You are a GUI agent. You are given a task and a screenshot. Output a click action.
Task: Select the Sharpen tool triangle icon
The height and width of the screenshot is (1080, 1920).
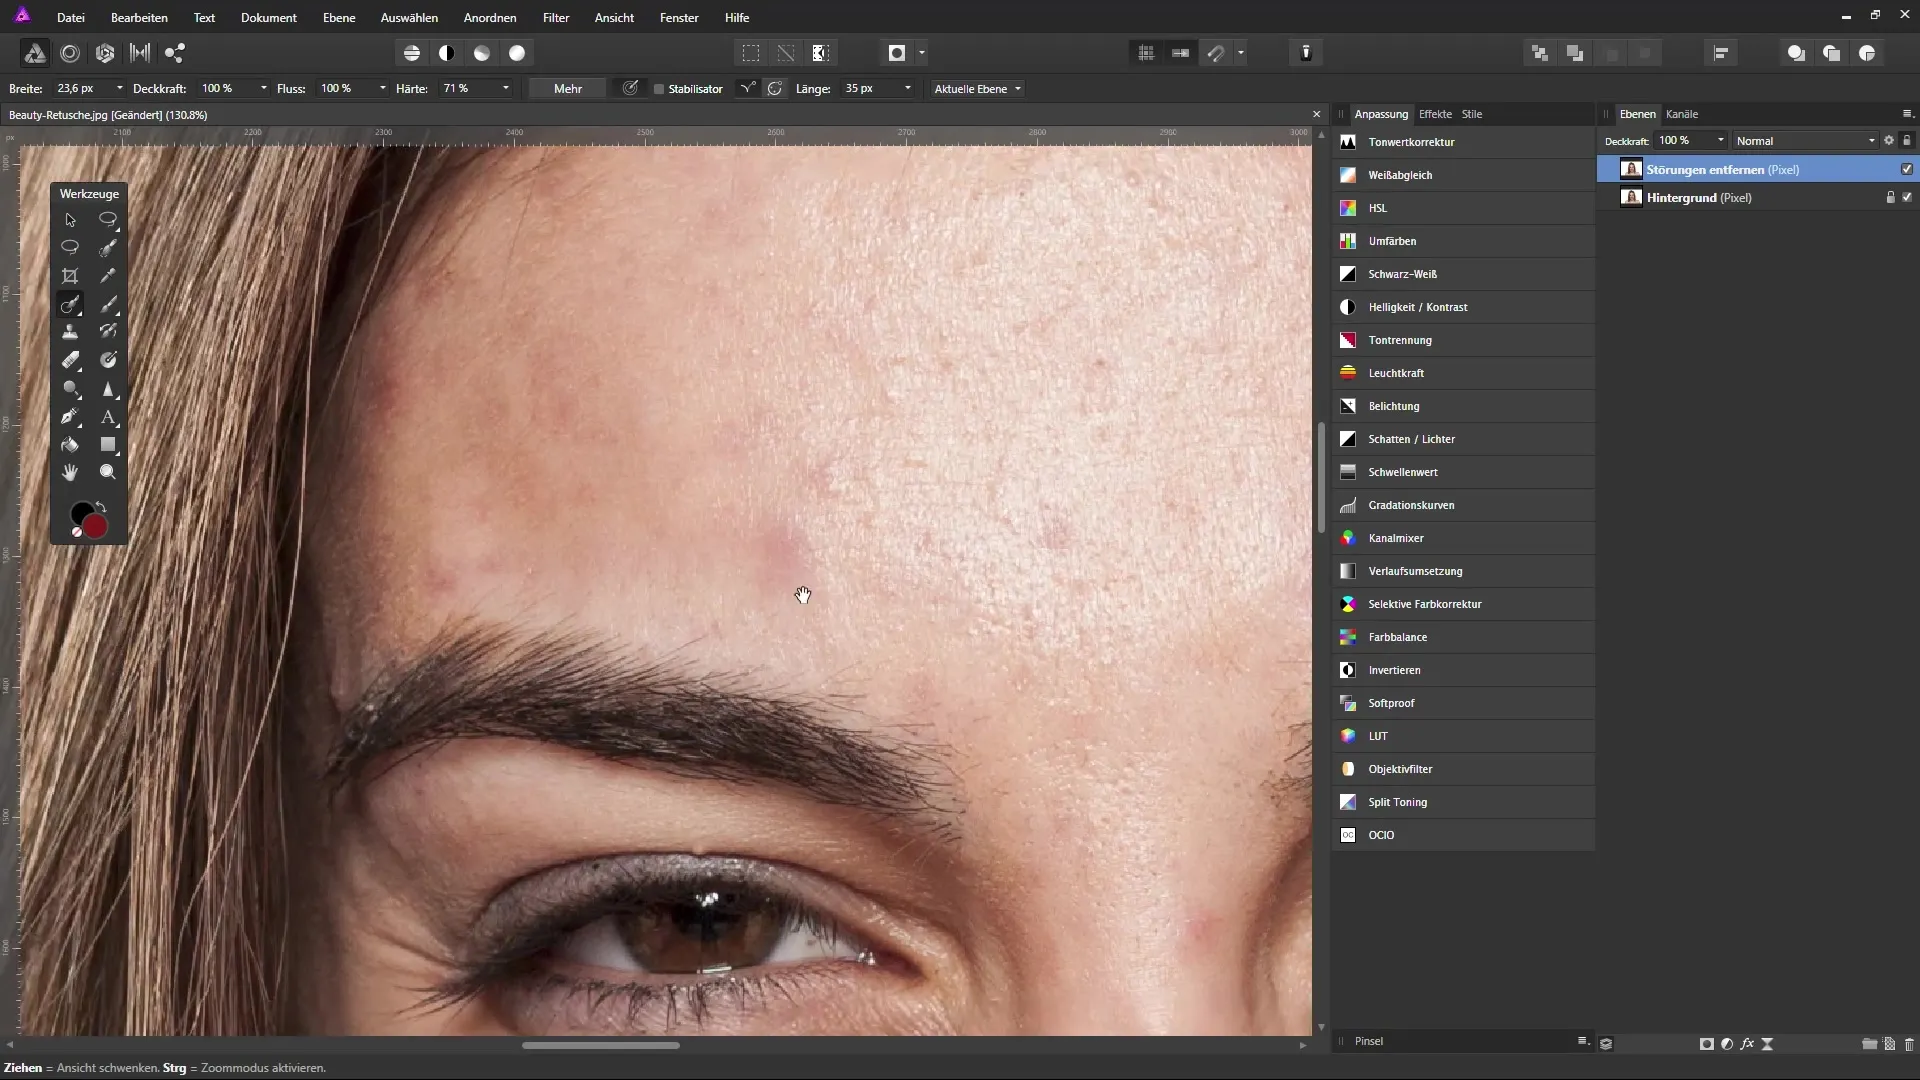tap(108, 389)
